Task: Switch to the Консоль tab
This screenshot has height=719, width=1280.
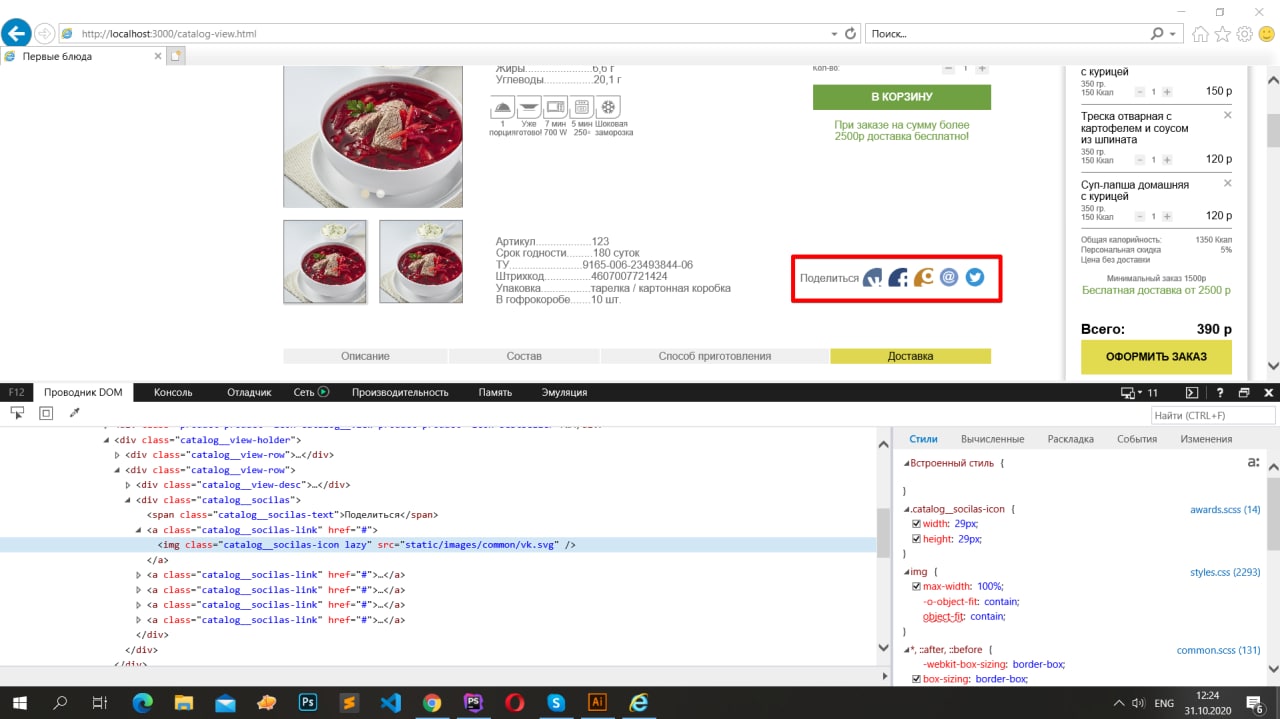Action: pos(172,393)
